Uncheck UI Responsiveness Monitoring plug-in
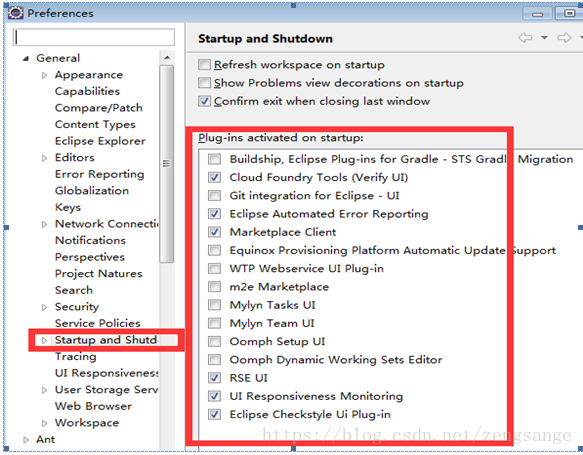583x455 pixels. pyautogui.click(x=214, y=396)
